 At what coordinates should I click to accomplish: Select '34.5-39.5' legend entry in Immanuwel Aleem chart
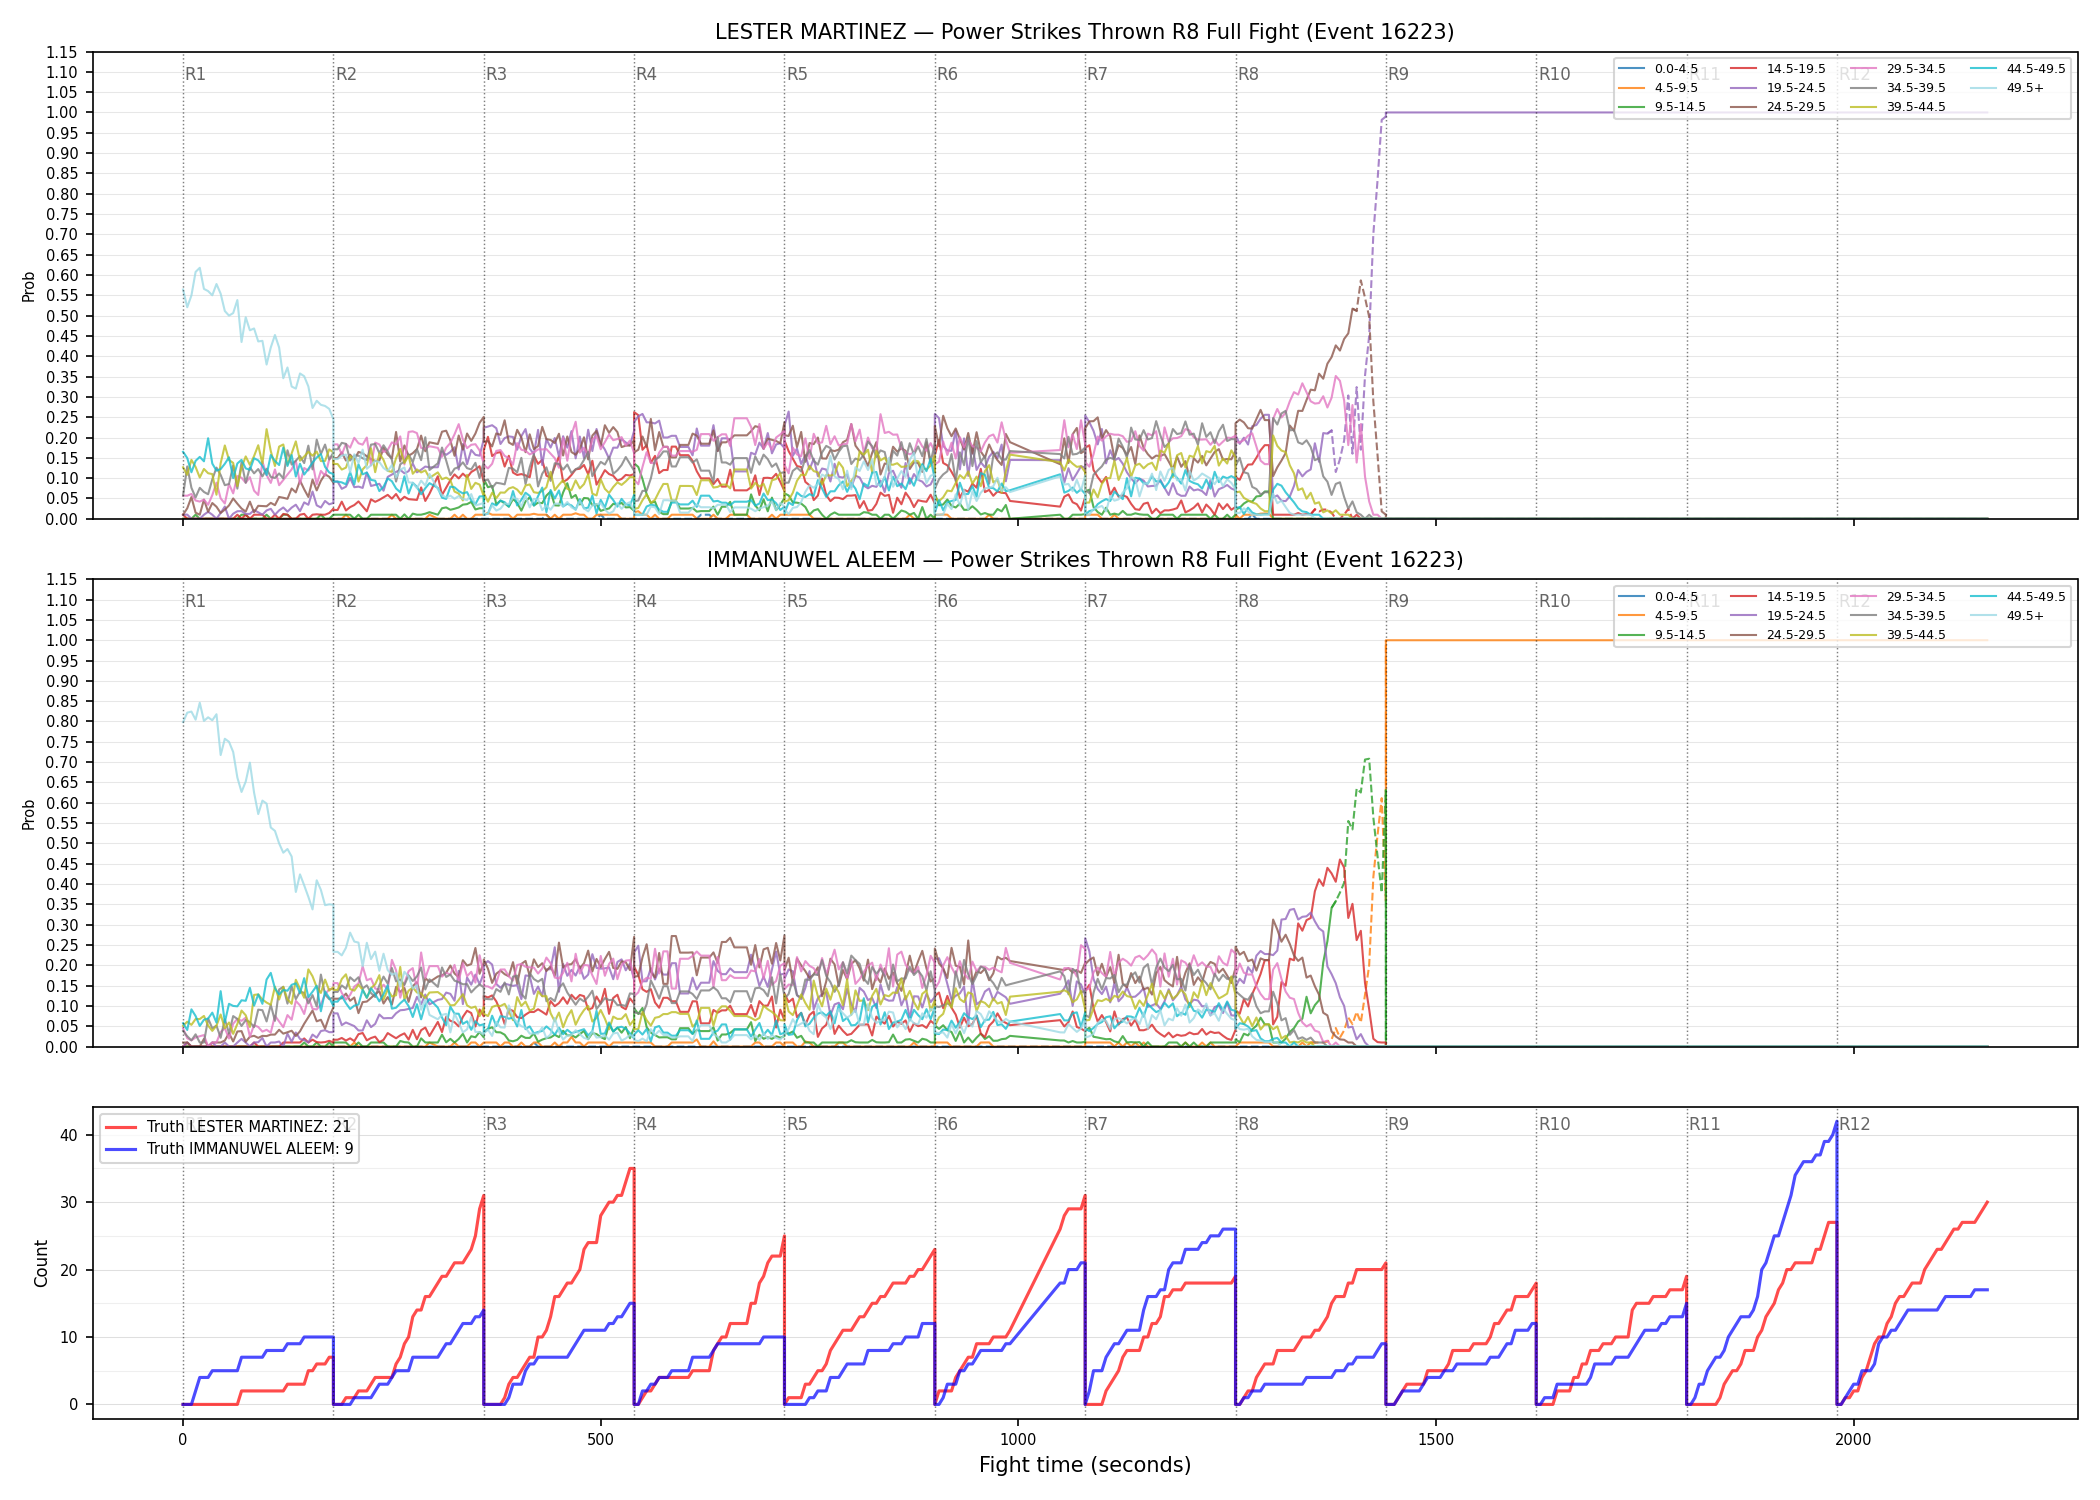[1898, 616]
